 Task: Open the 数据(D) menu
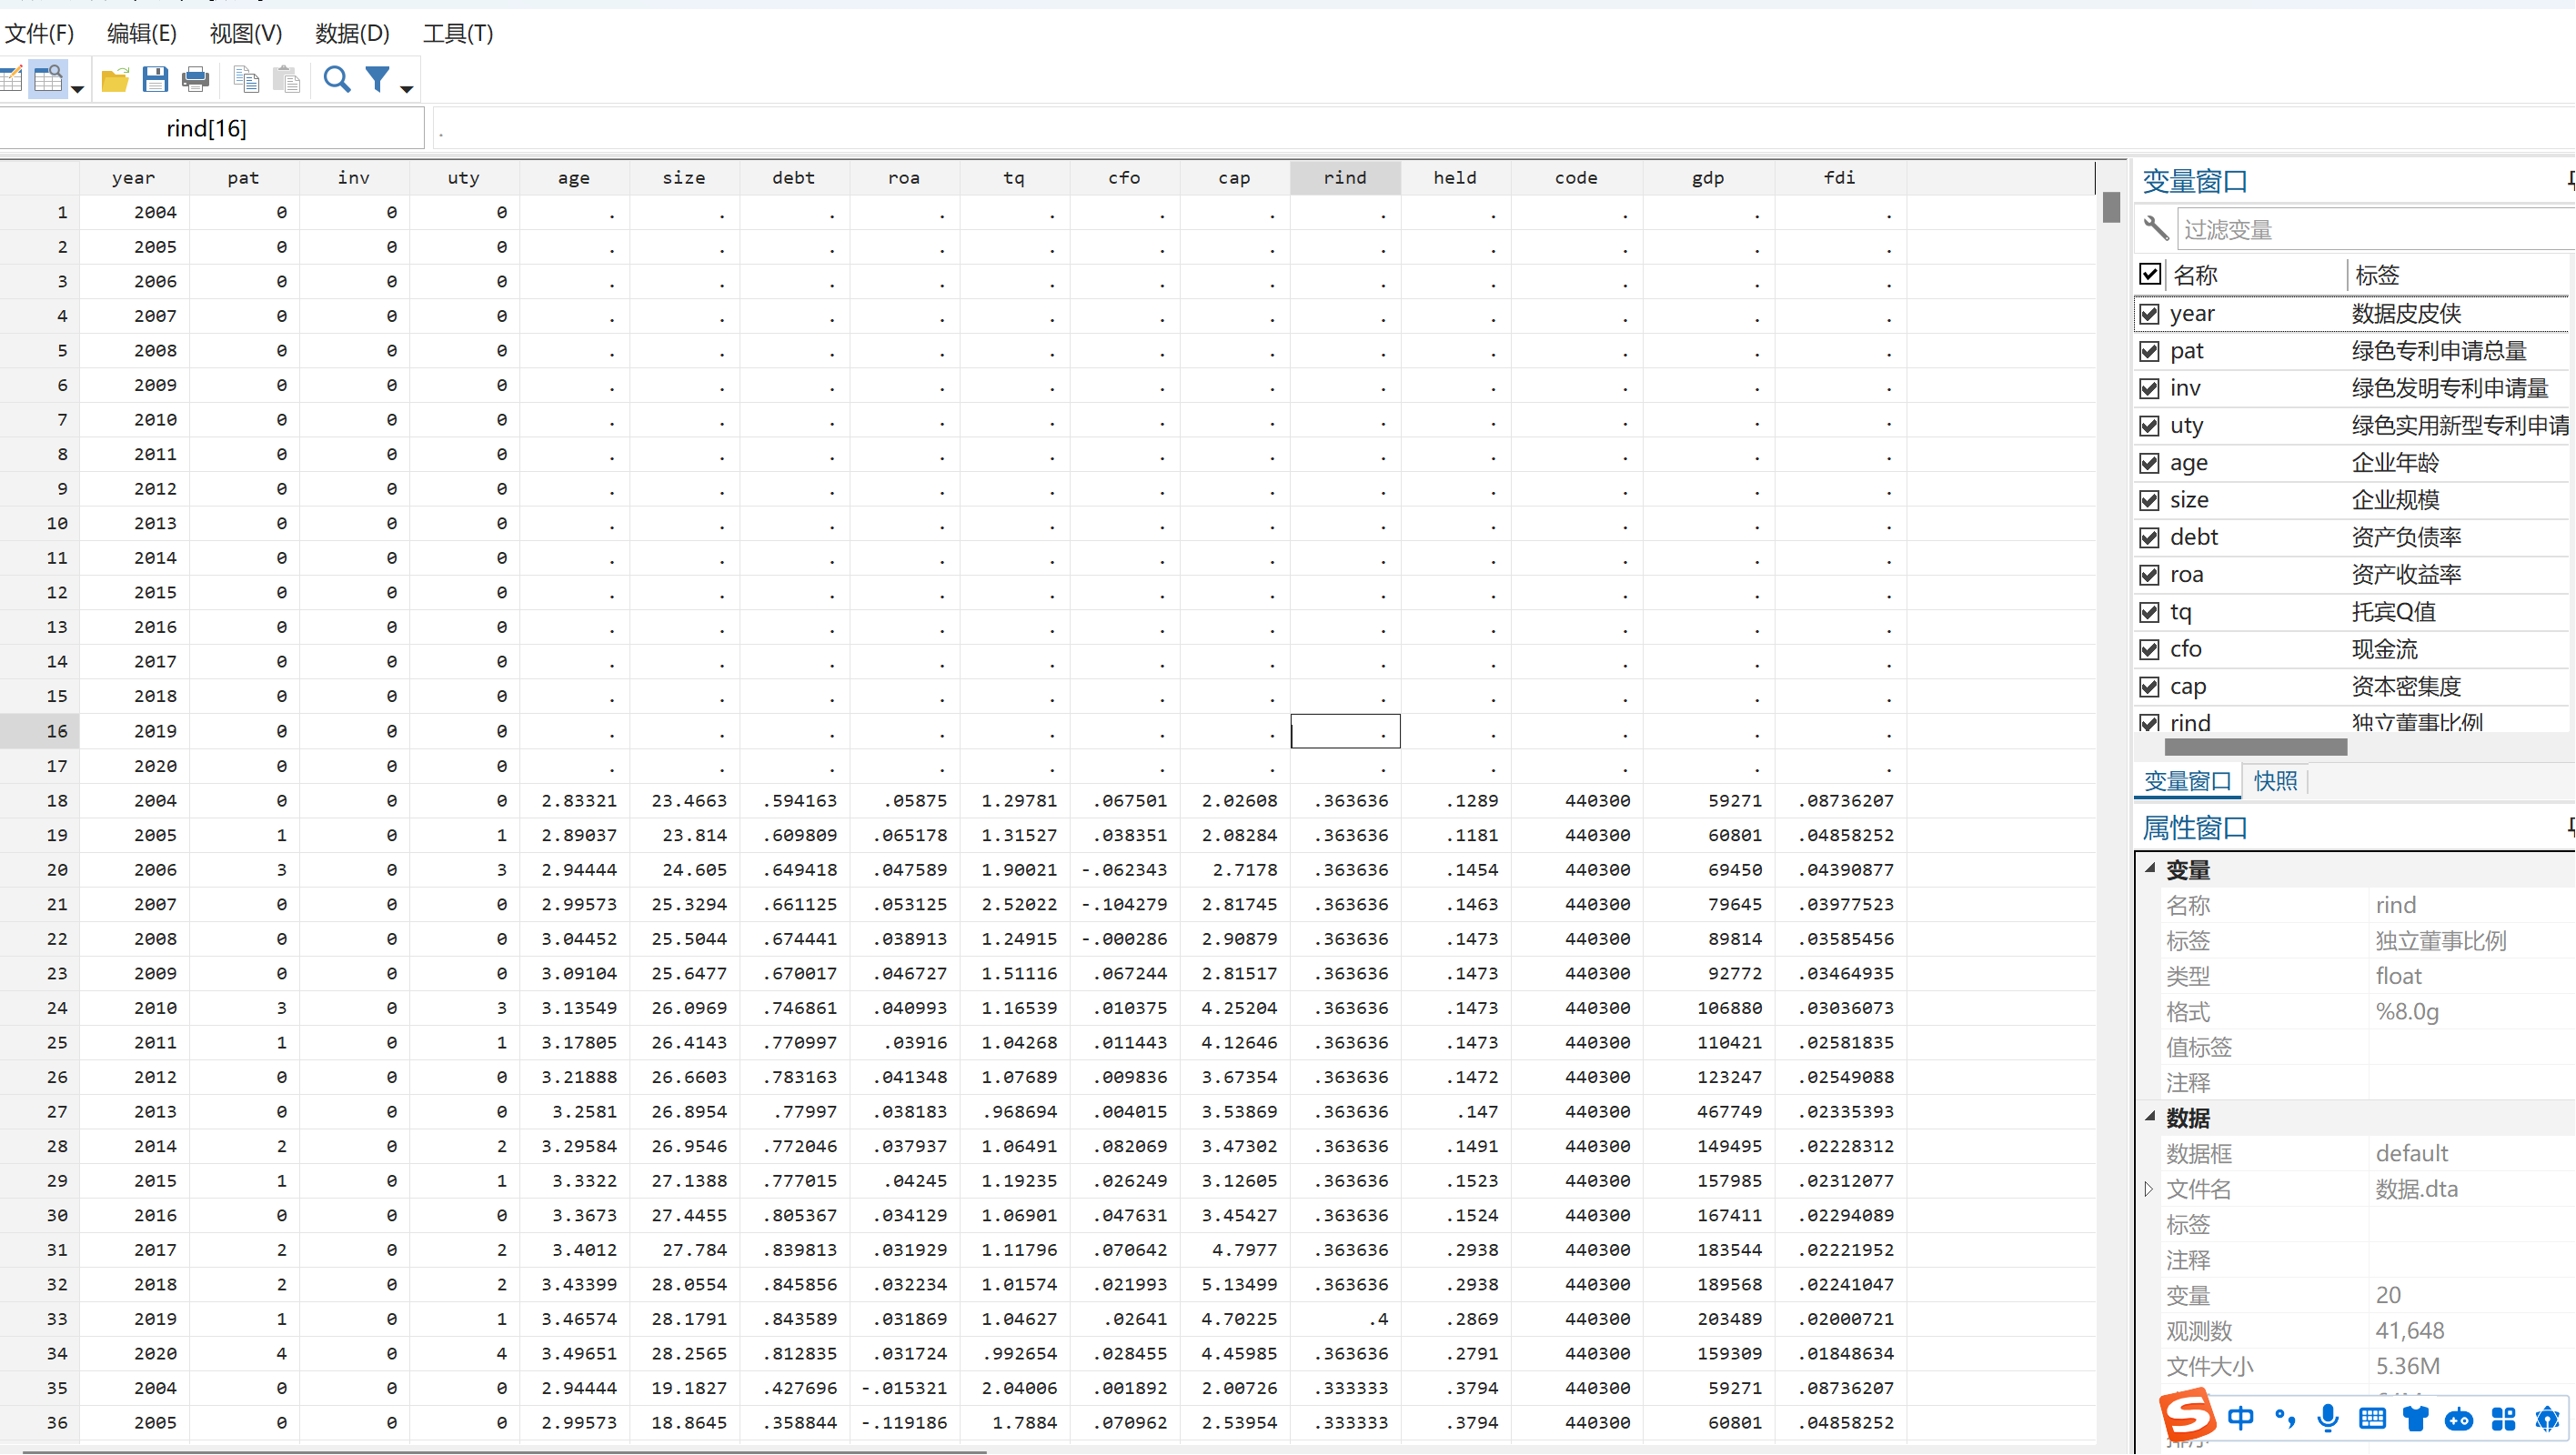coord(351,34)
